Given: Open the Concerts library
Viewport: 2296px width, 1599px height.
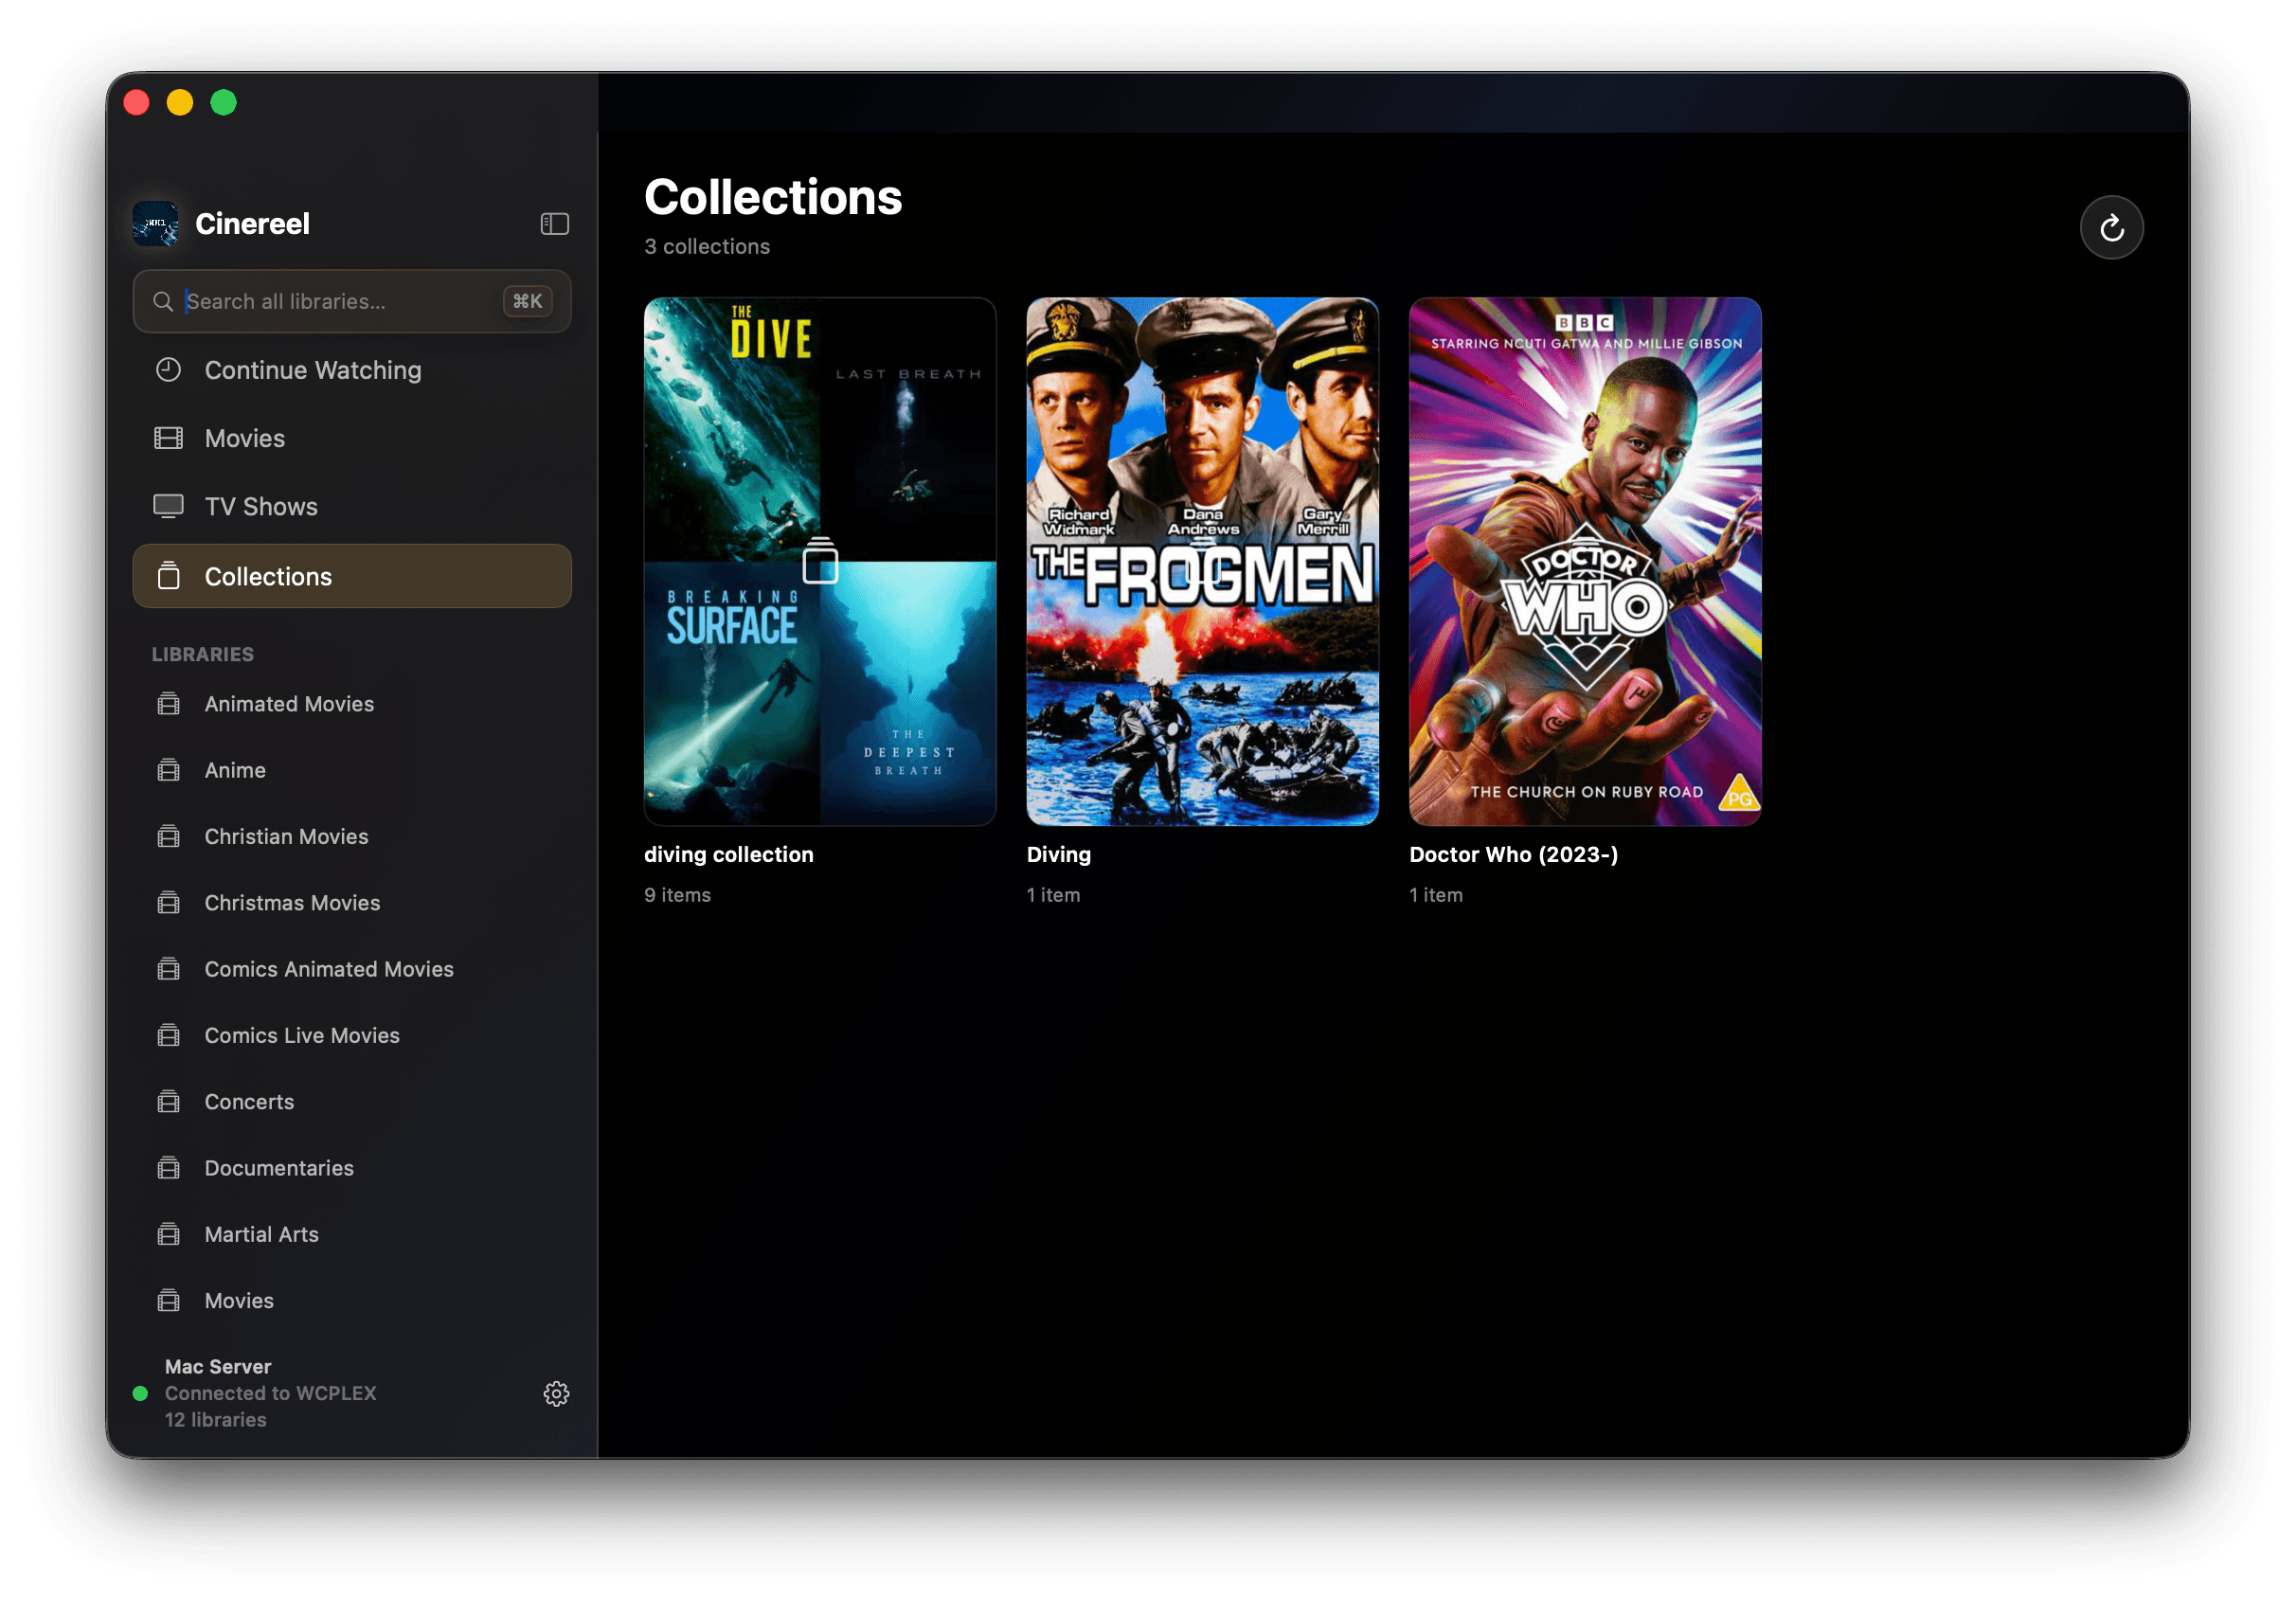Looking at the screenshot, I should pyautogui.click(x=352, y=1102).
